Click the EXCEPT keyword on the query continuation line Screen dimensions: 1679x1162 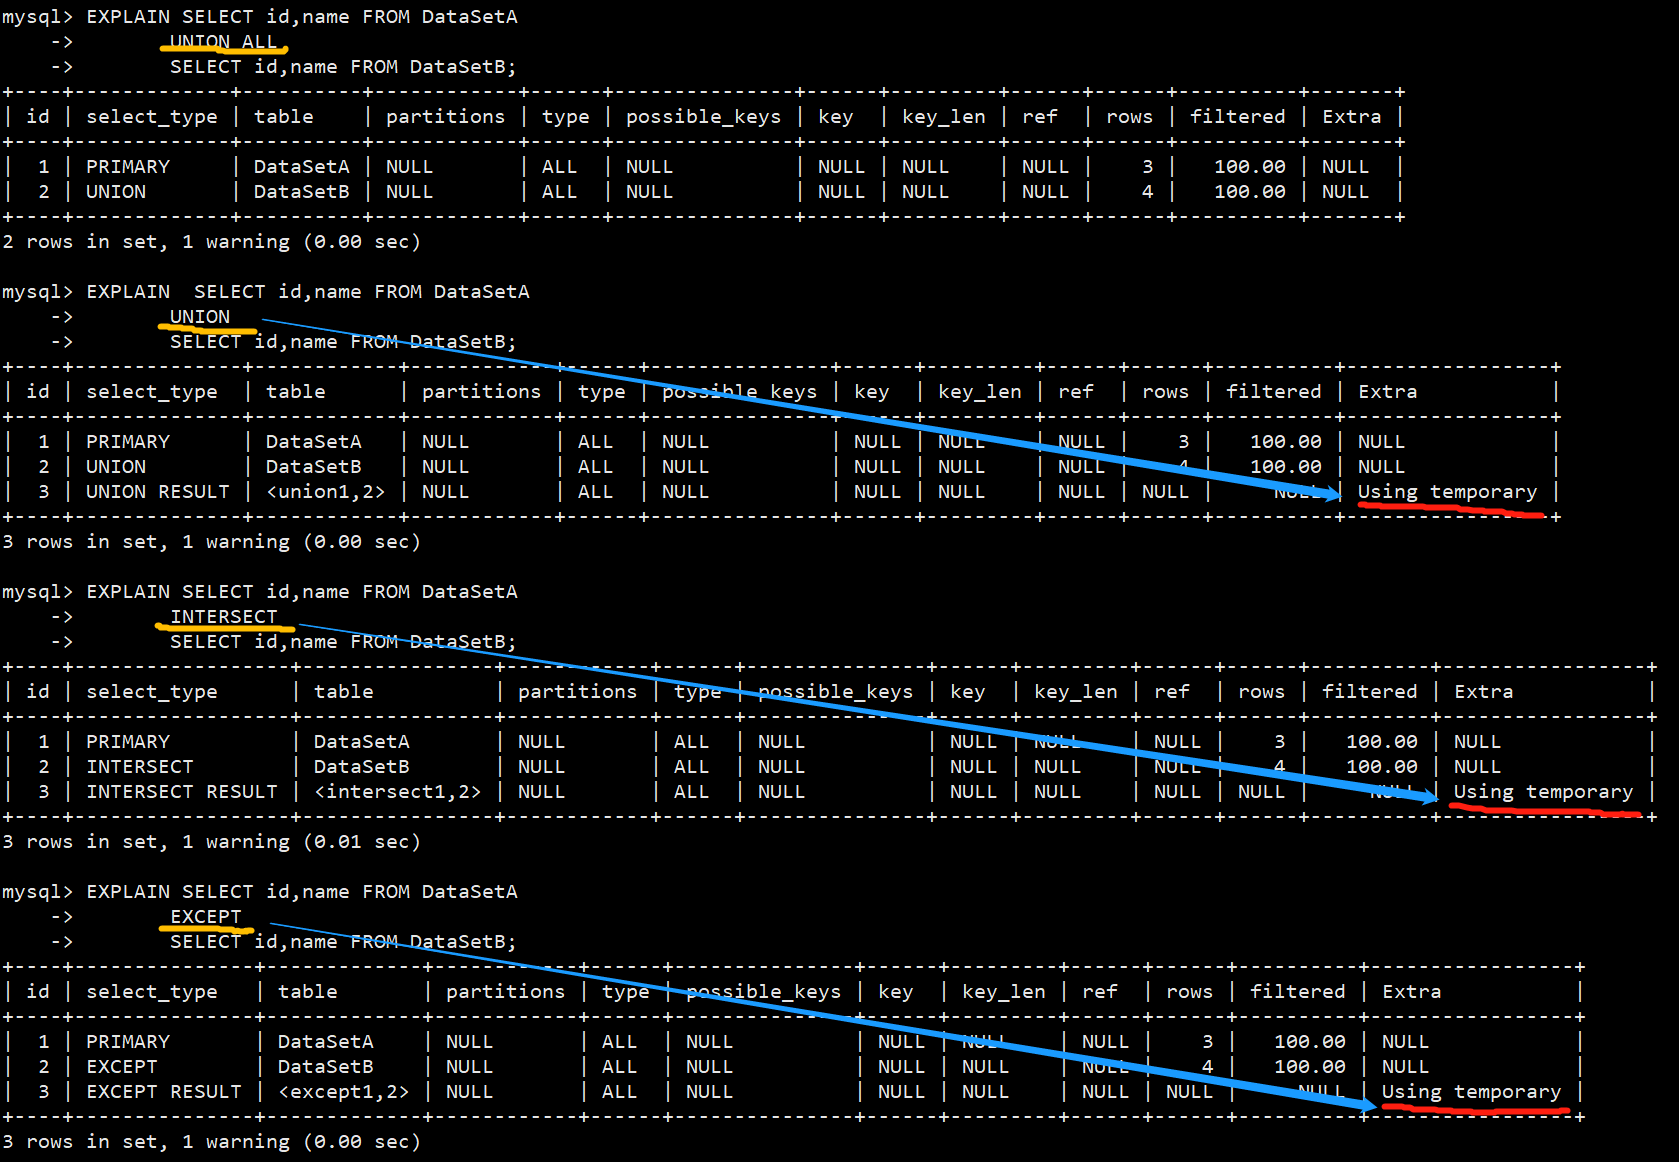pos(206,917)
